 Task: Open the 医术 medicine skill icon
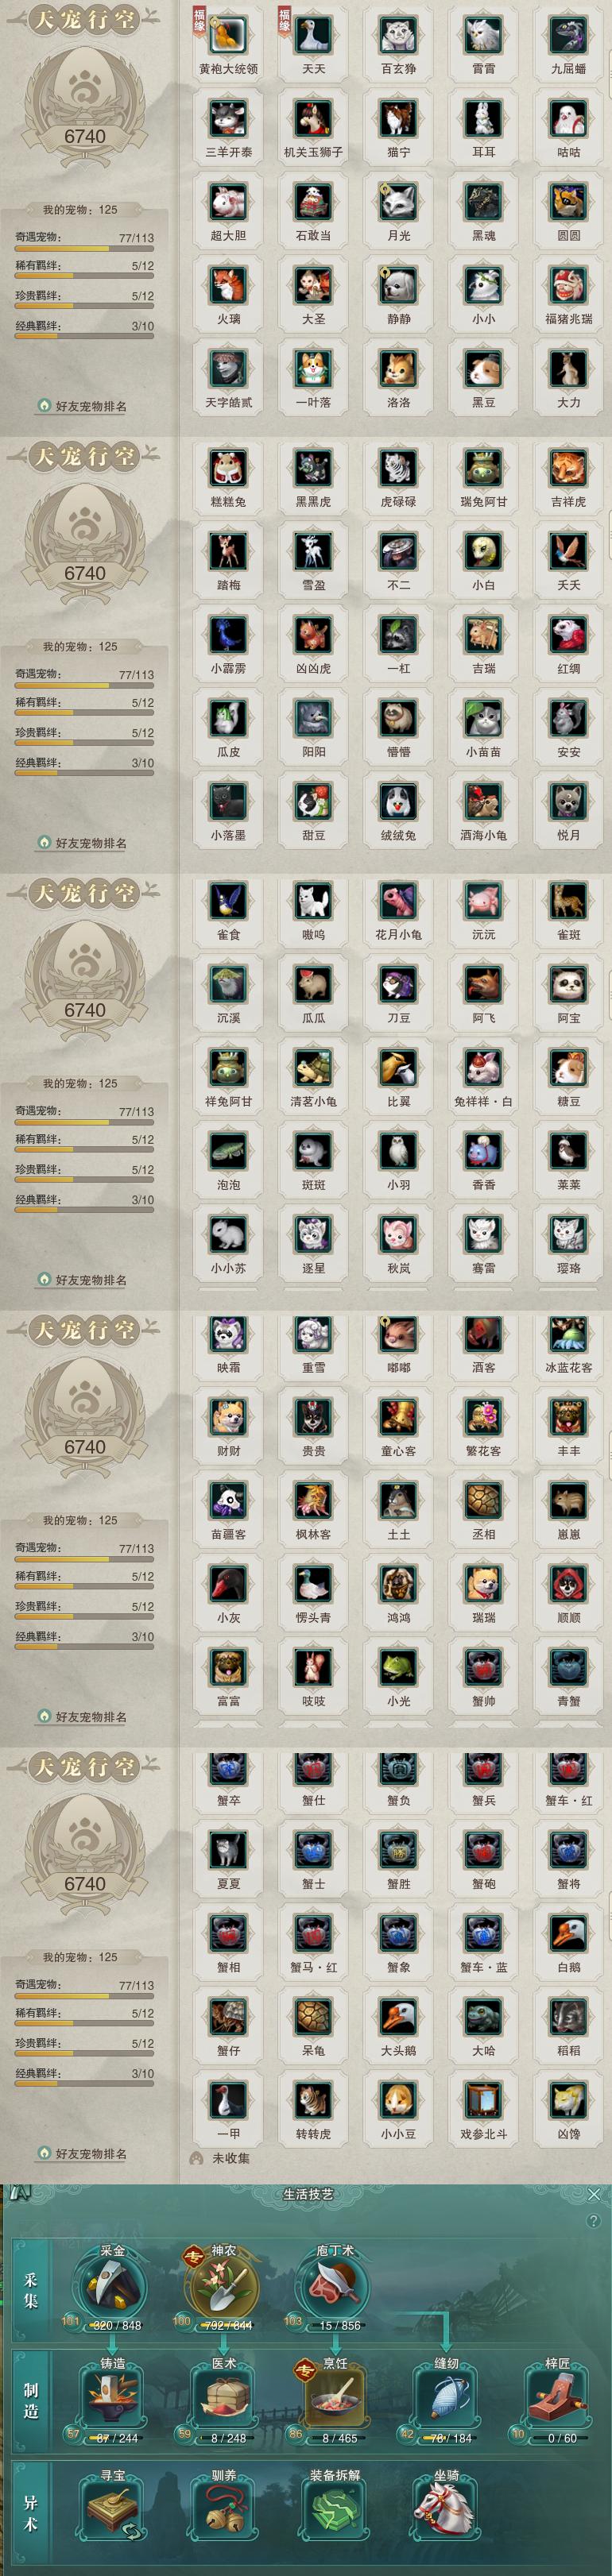pos(223,2397)
